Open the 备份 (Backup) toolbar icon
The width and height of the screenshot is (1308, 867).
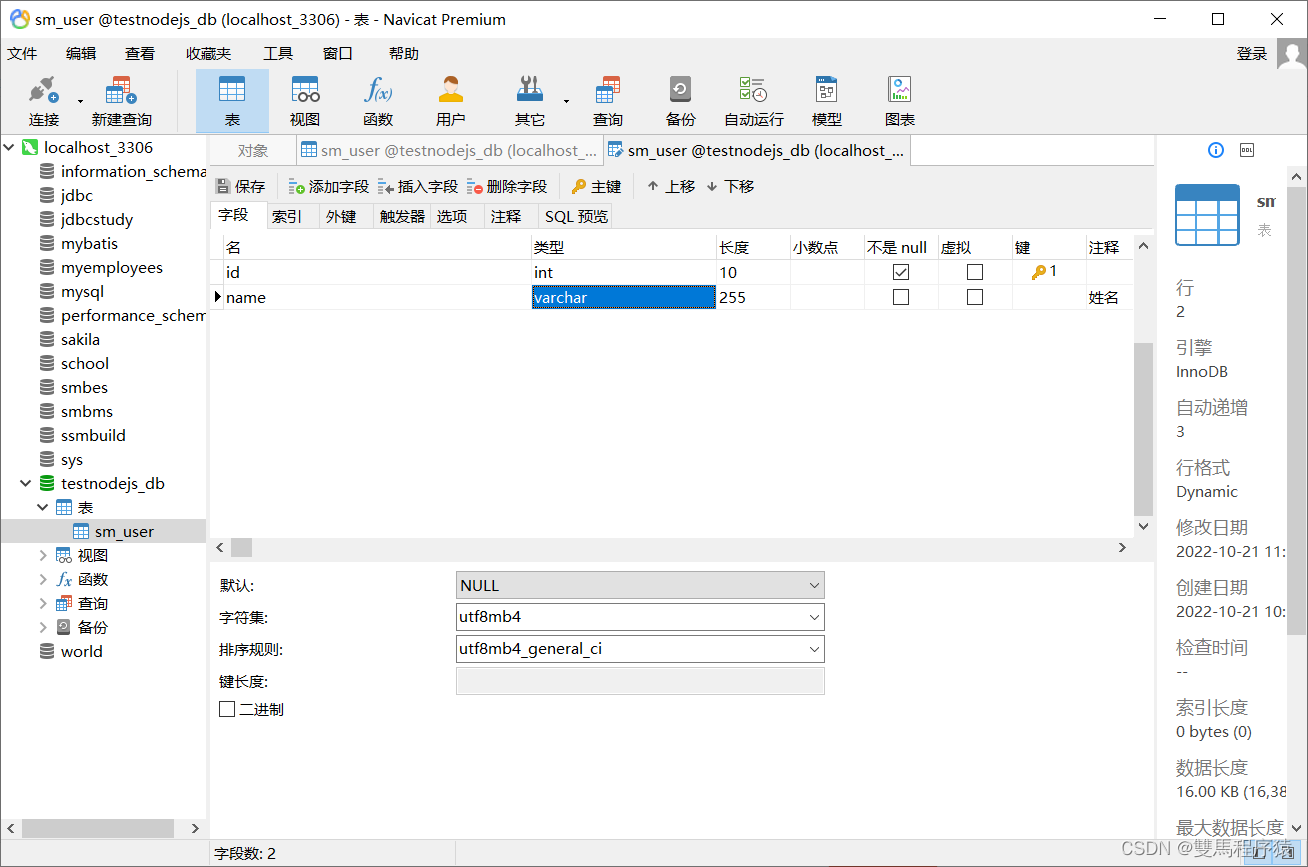coord(680,101)
